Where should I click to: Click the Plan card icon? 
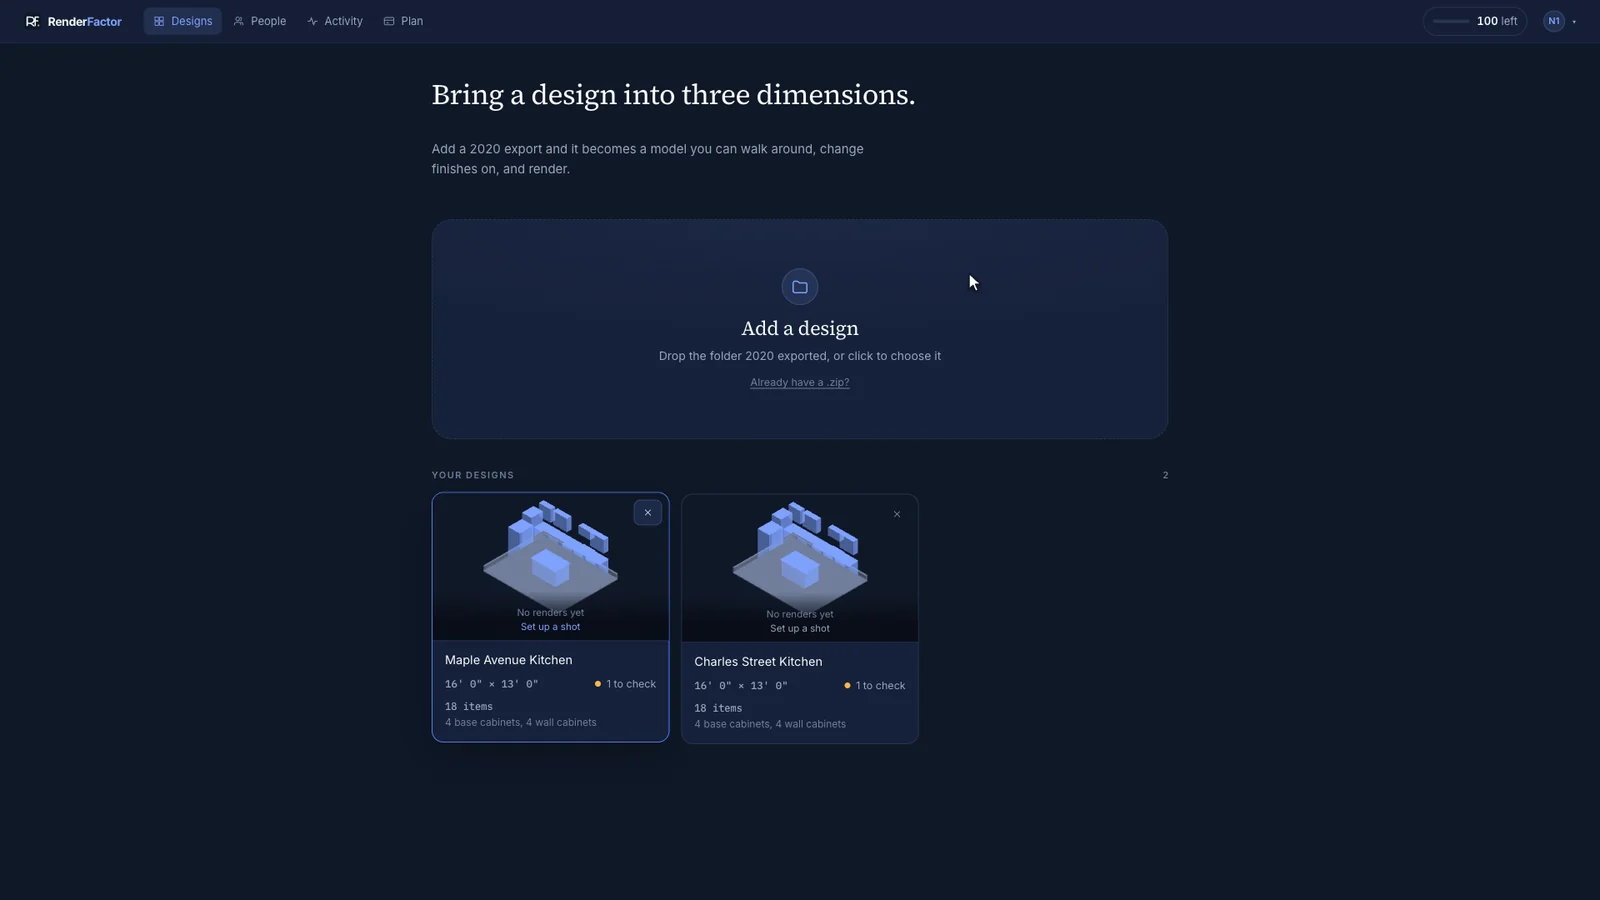tap(389, 21)
